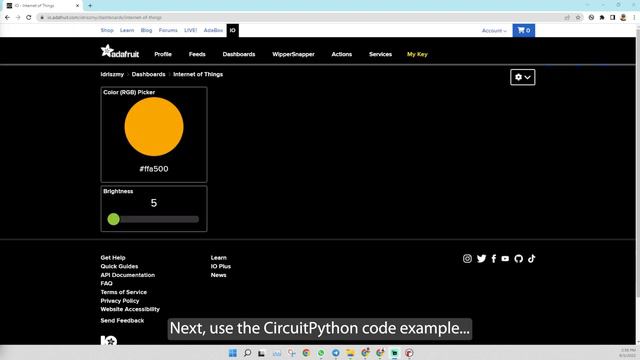640x360 pixels.
Task: Click the Adafruit logo
Action: point(120,51)
